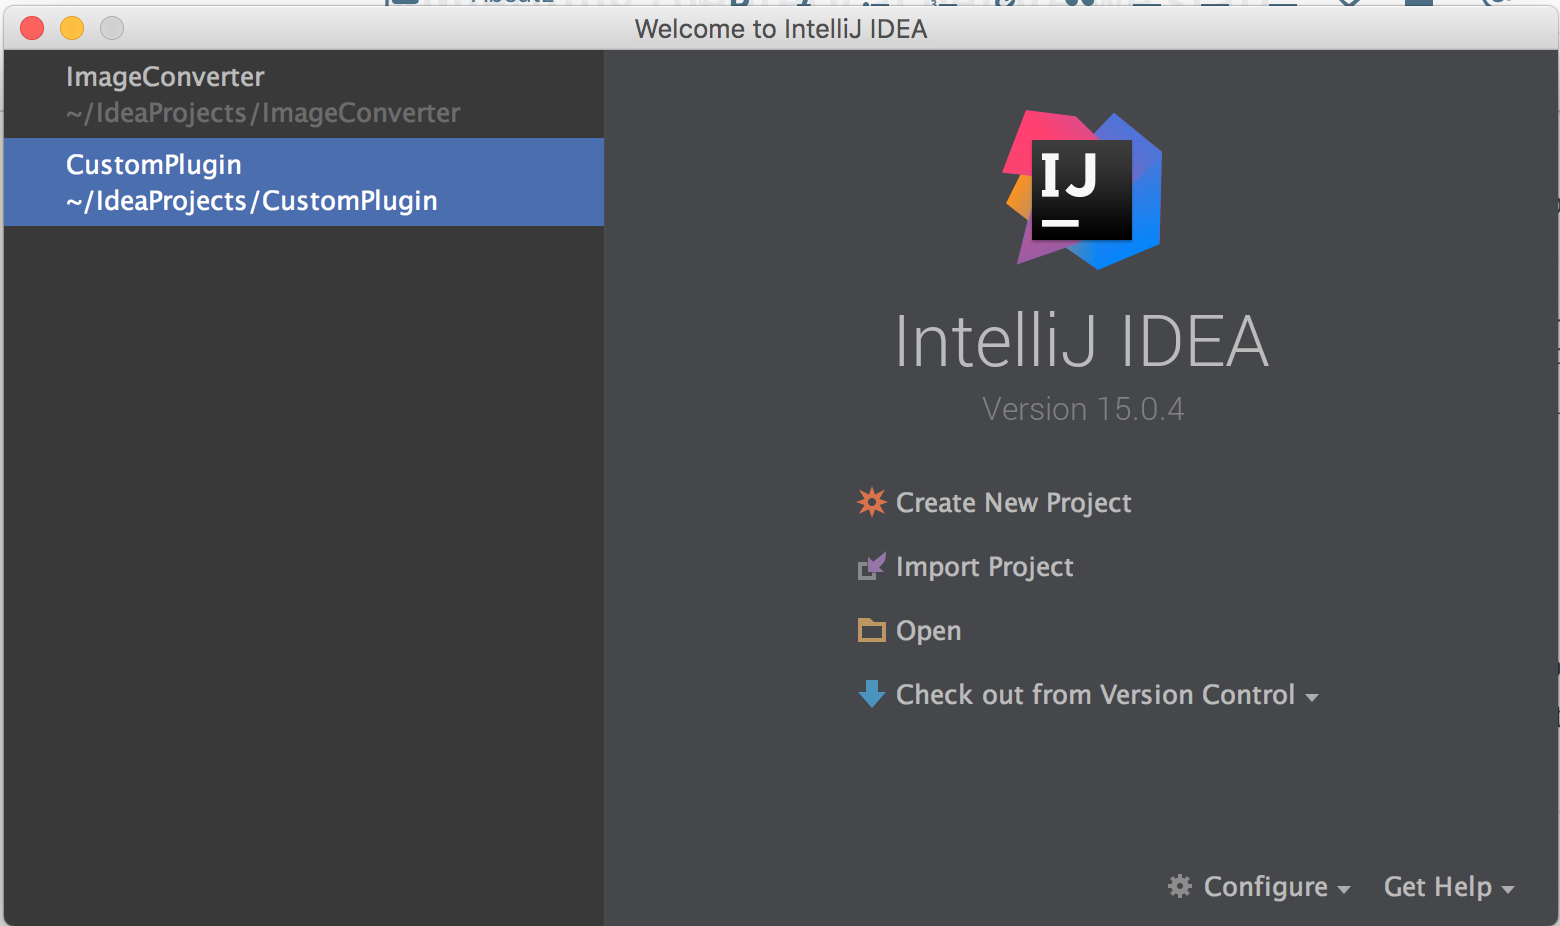Image resolution: width=1560 pixels, height=926 pixels.
Task: Click the Version 15.0.4 text
Action: coord(1082,409)
